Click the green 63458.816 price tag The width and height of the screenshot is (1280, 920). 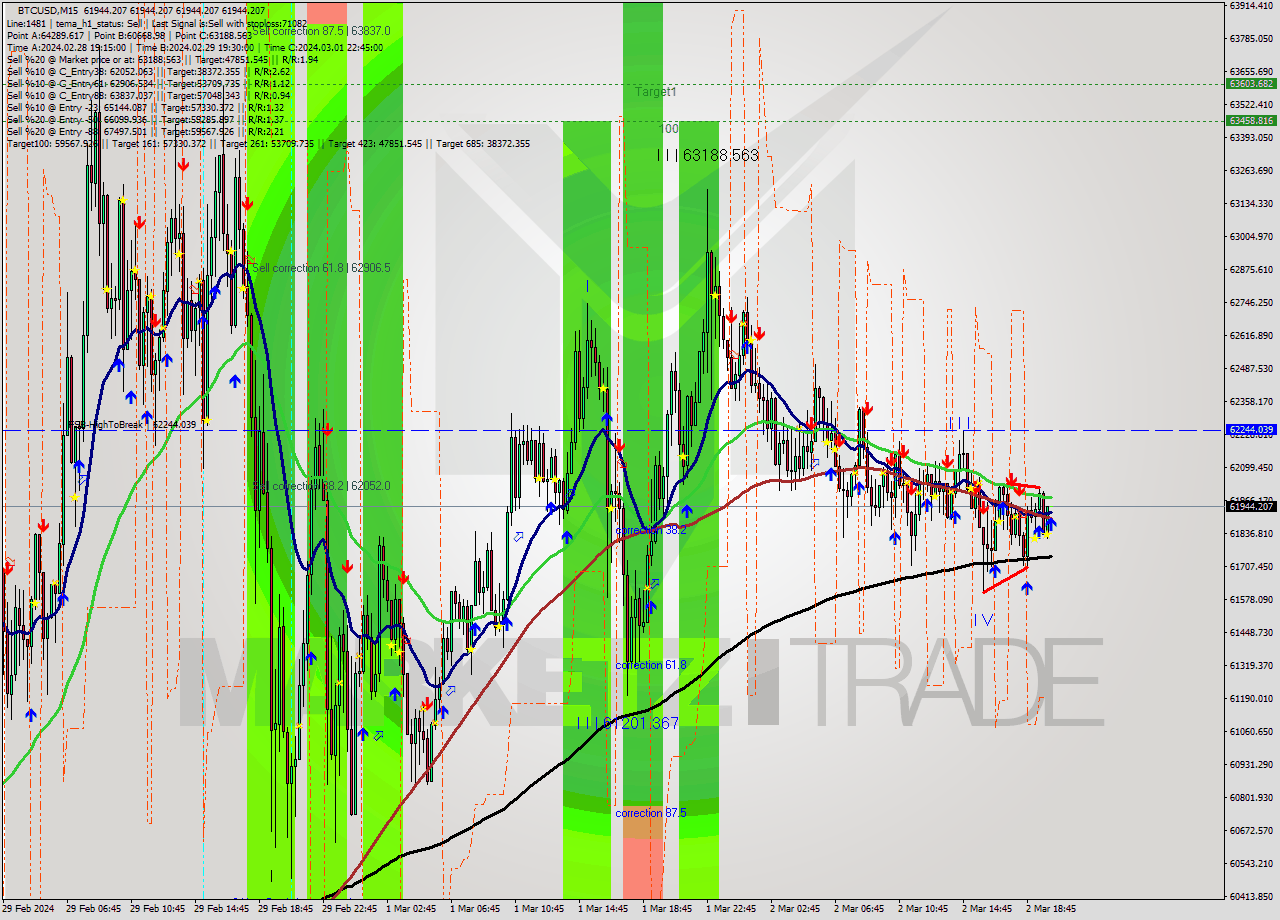[x=1250, y=120]
